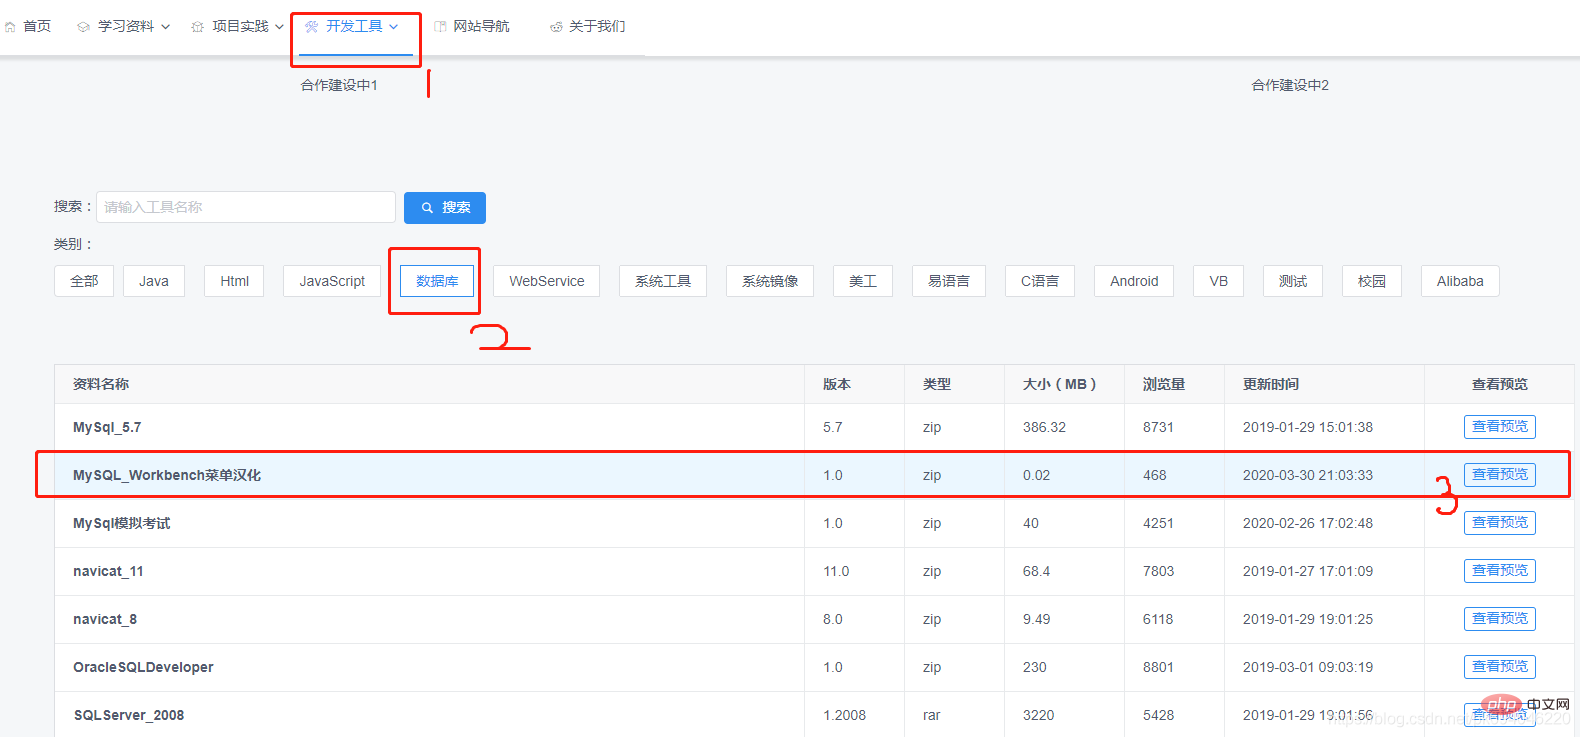Click the 类型 column header
1580x737 pixels.
[x=937, y=384]
